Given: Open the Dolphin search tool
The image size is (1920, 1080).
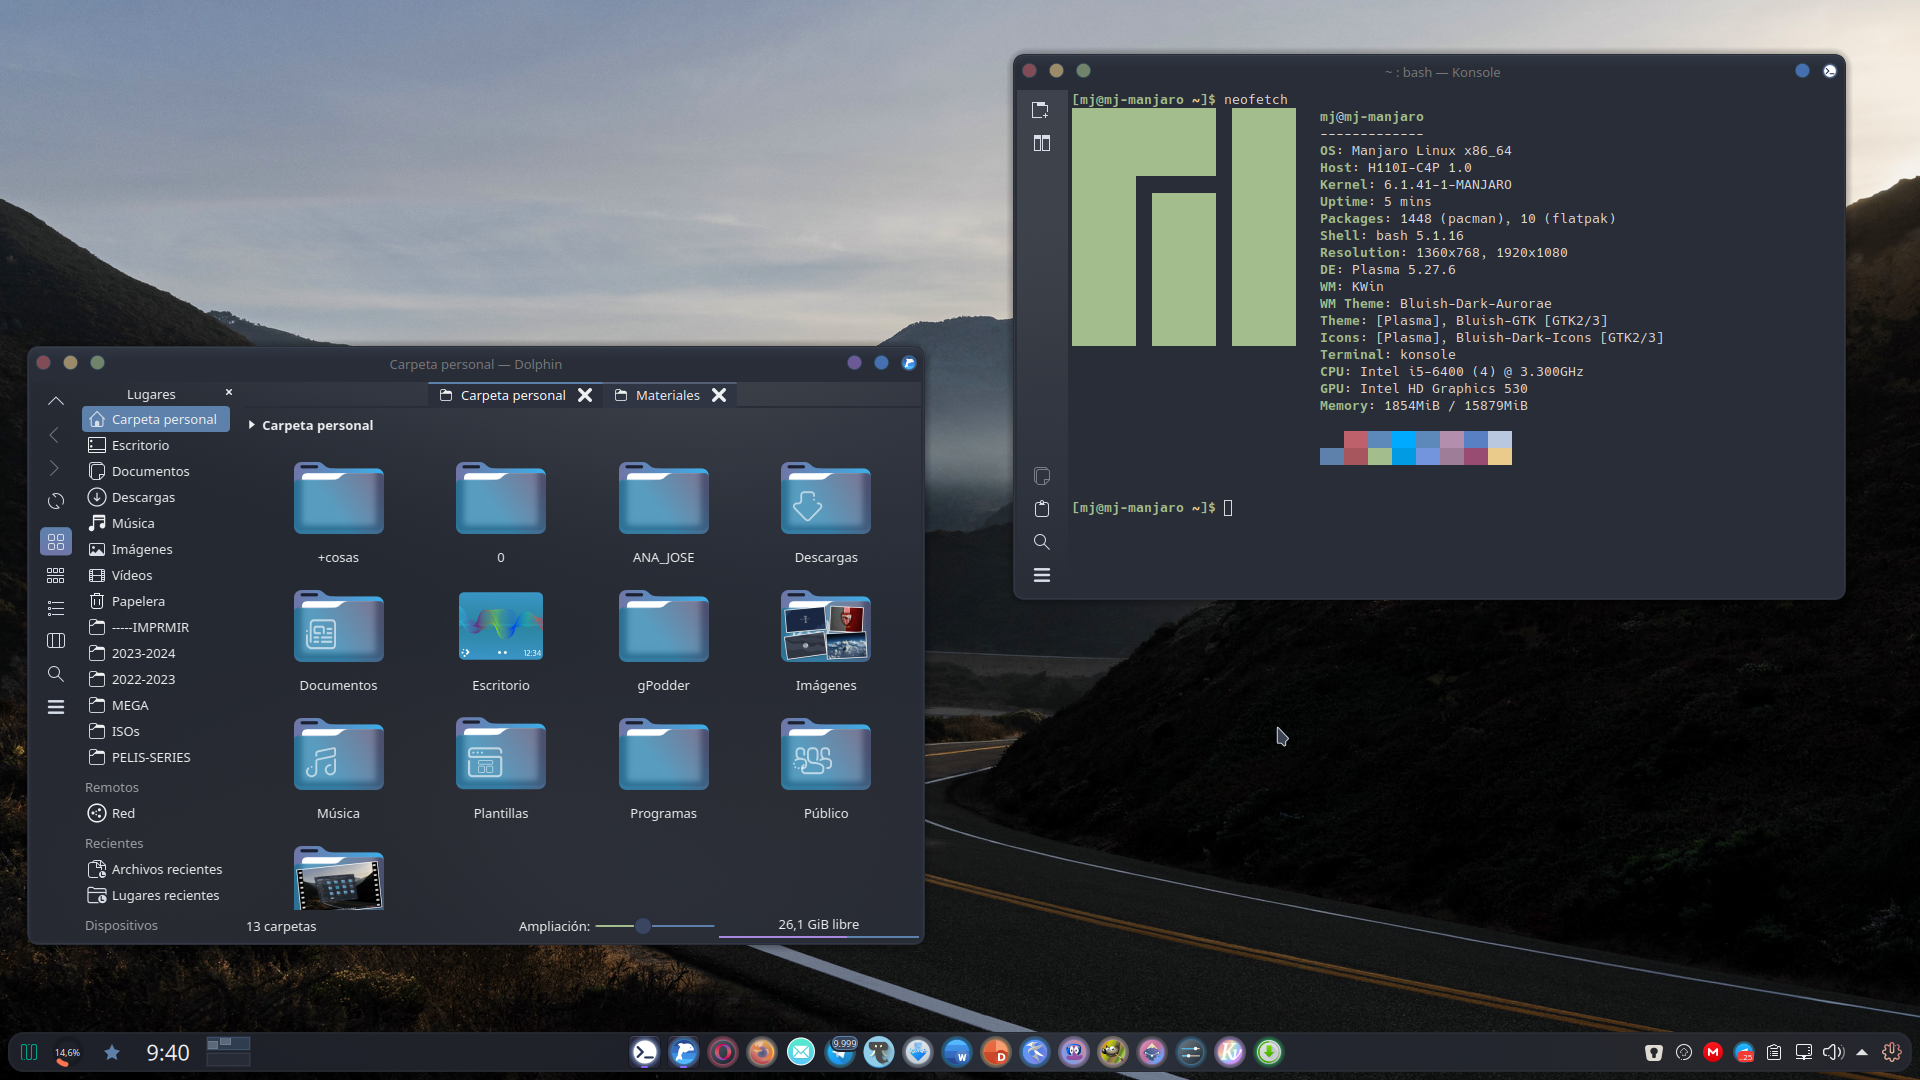Looking at the screenshot, I should click(56, 674).
